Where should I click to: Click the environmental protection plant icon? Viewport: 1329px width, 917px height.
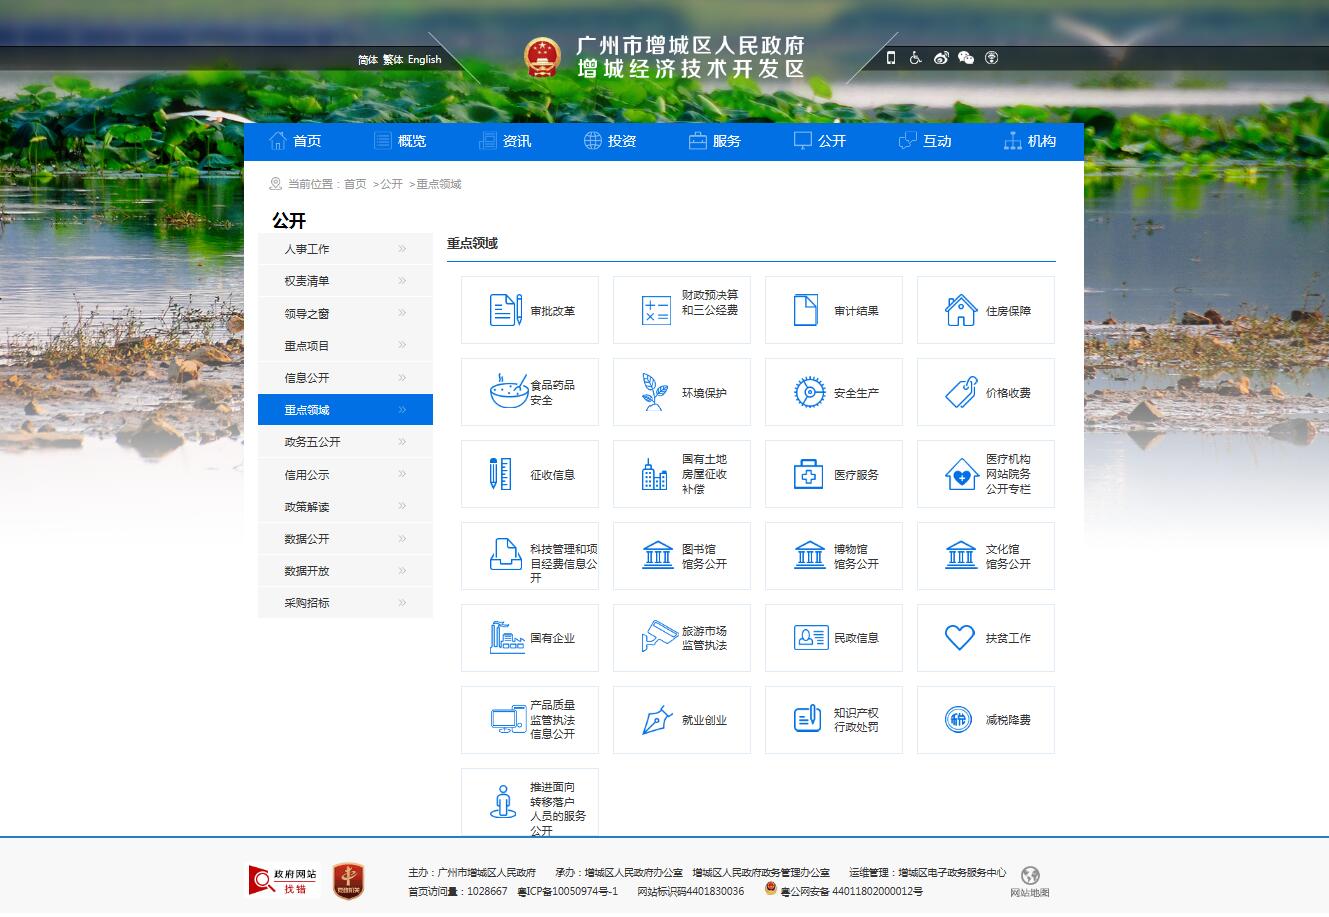pyautogui.click(x=655, y=392)
